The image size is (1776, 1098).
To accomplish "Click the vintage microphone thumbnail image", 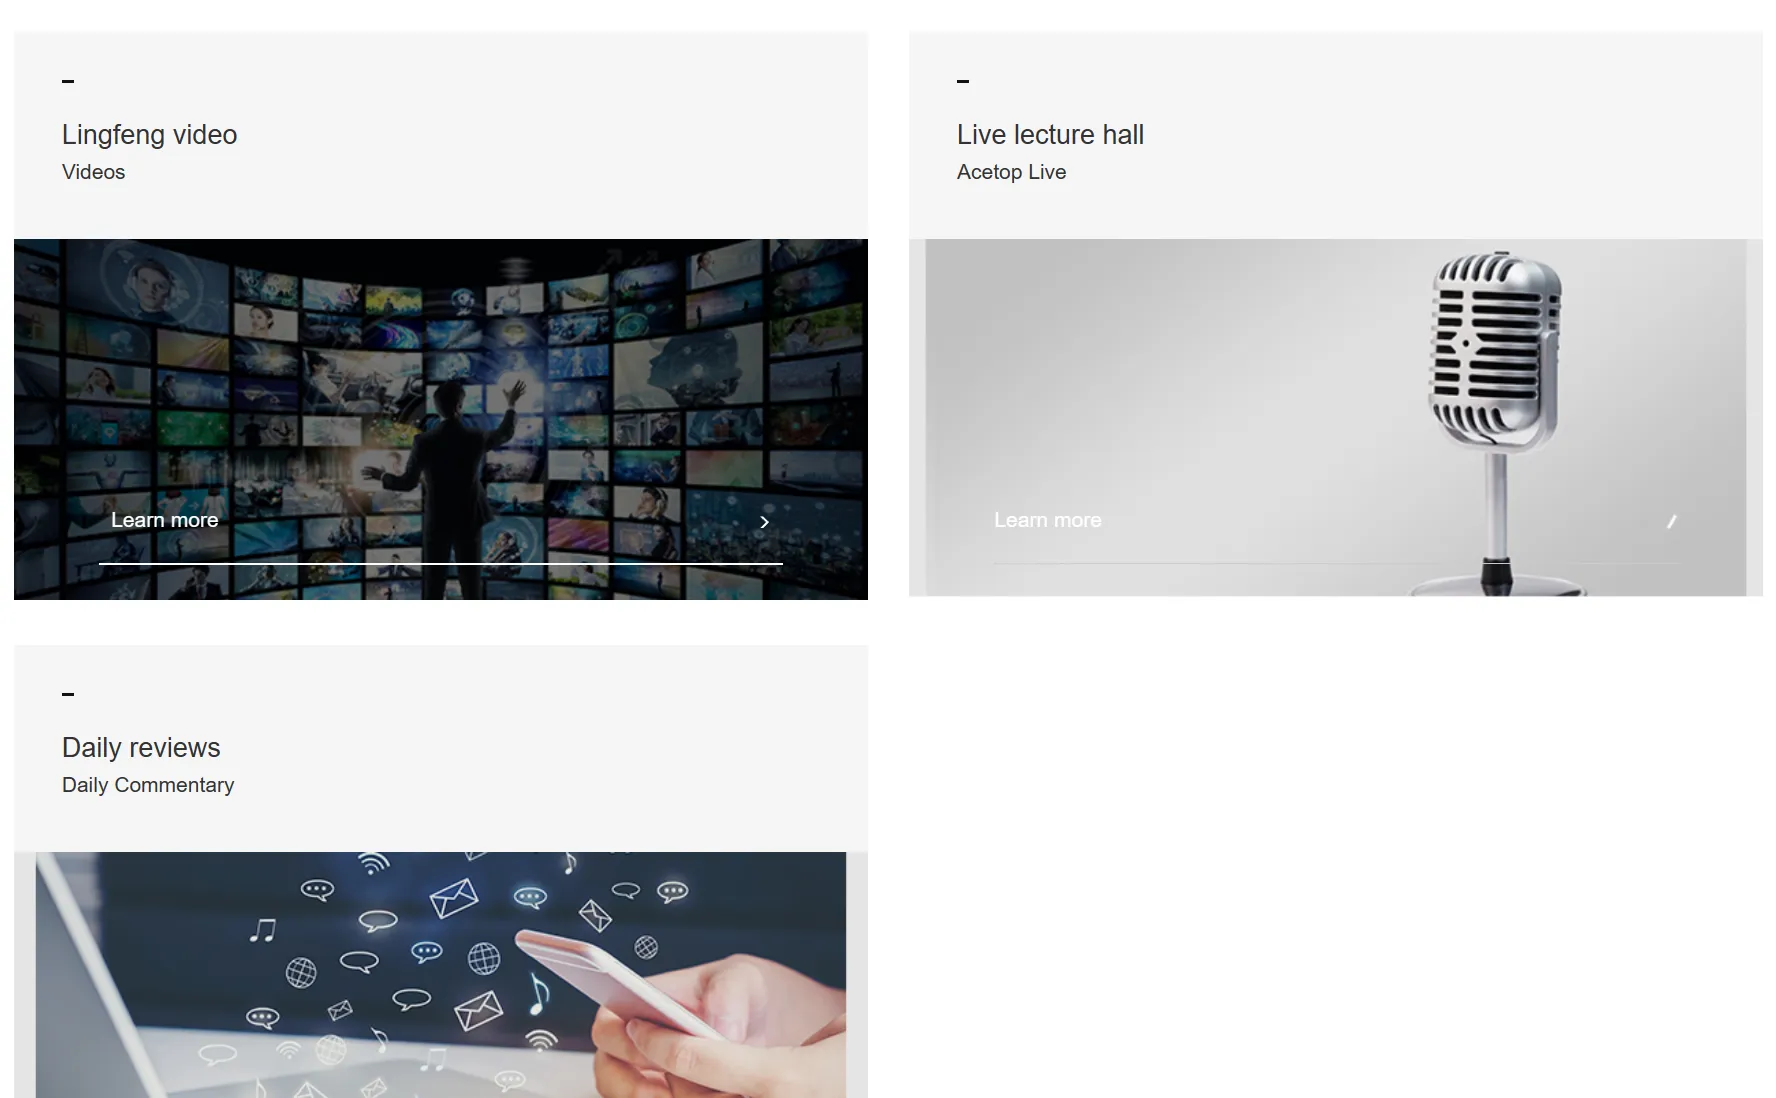I will 1336,418.
